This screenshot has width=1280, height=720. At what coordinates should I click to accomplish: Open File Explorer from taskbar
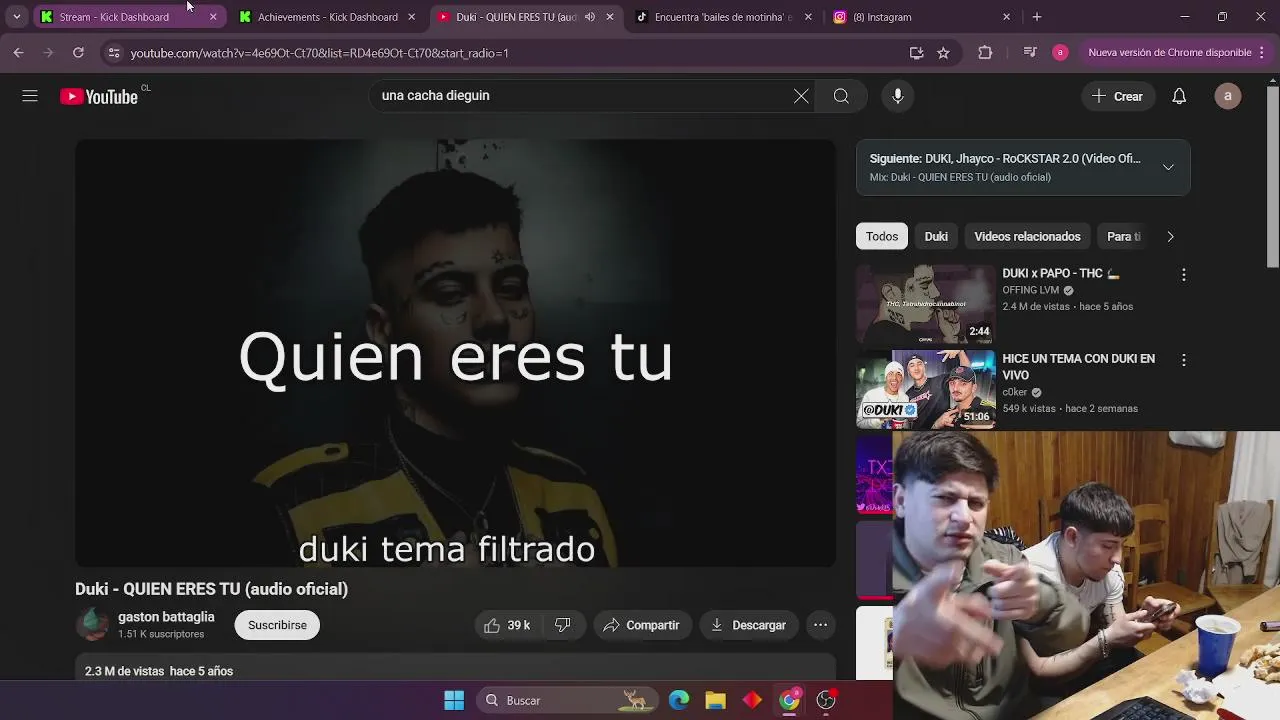(715, 700)
